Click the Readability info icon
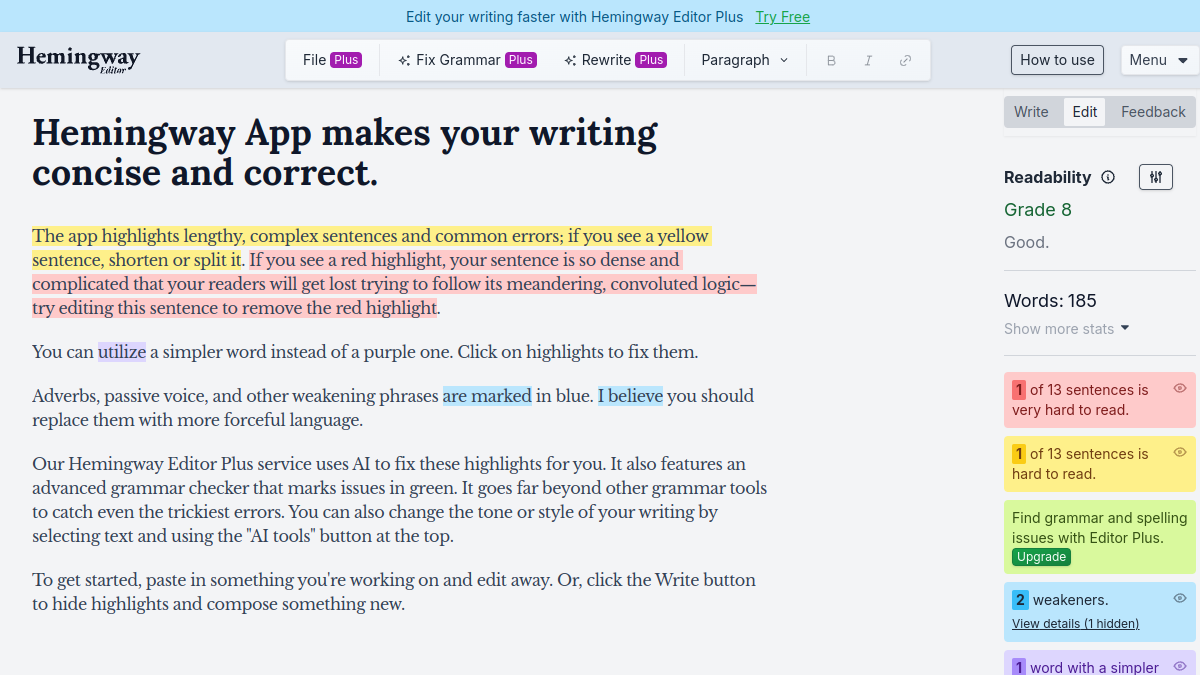This screenshot has height=675, width=1200. pyautogui.click(x=1108, y=177)
